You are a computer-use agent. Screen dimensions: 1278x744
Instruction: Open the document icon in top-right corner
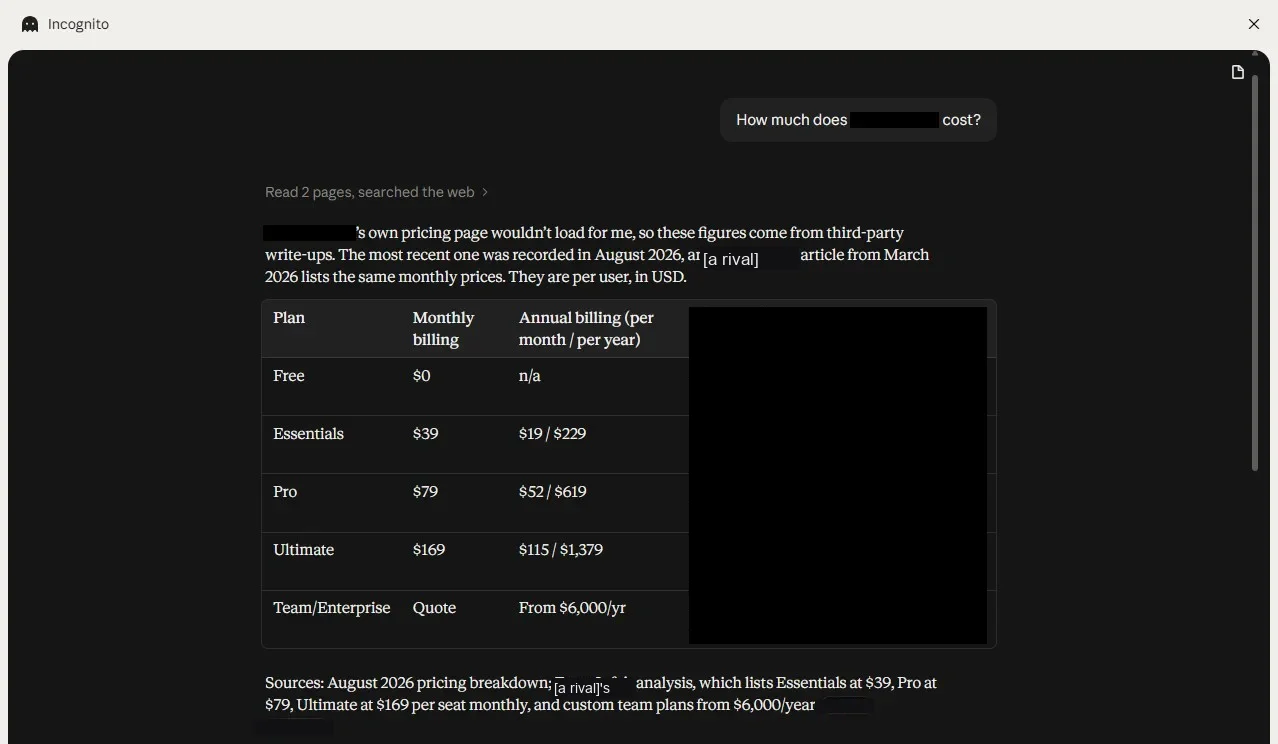[x=1237, y=72]
